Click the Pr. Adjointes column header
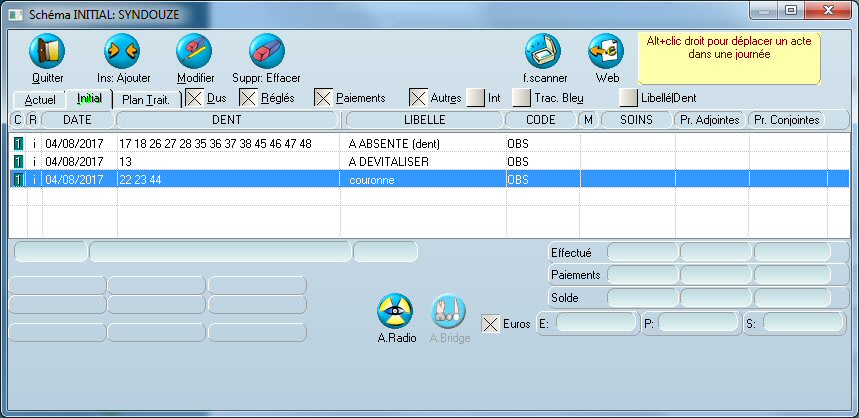 point(710,120)
